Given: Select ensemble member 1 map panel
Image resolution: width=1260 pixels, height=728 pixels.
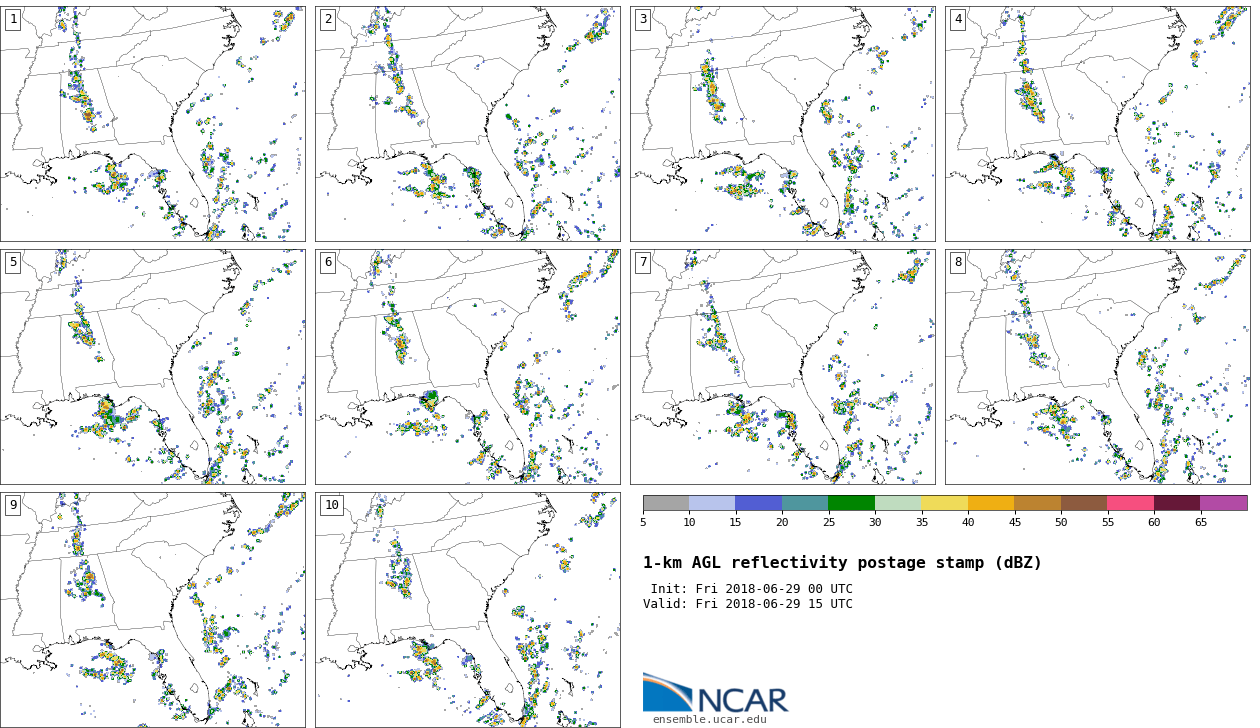Looking at the screenshot, I should (x=153, y=124).
